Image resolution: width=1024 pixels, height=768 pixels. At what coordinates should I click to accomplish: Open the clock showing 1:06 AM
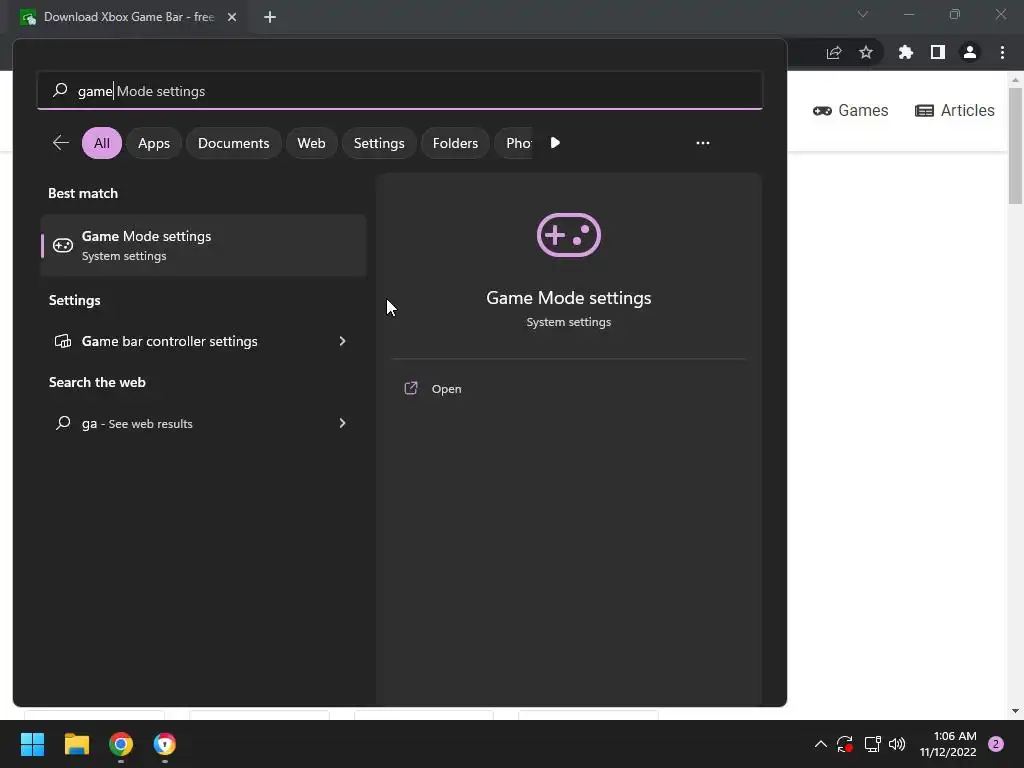pos(948,744)
